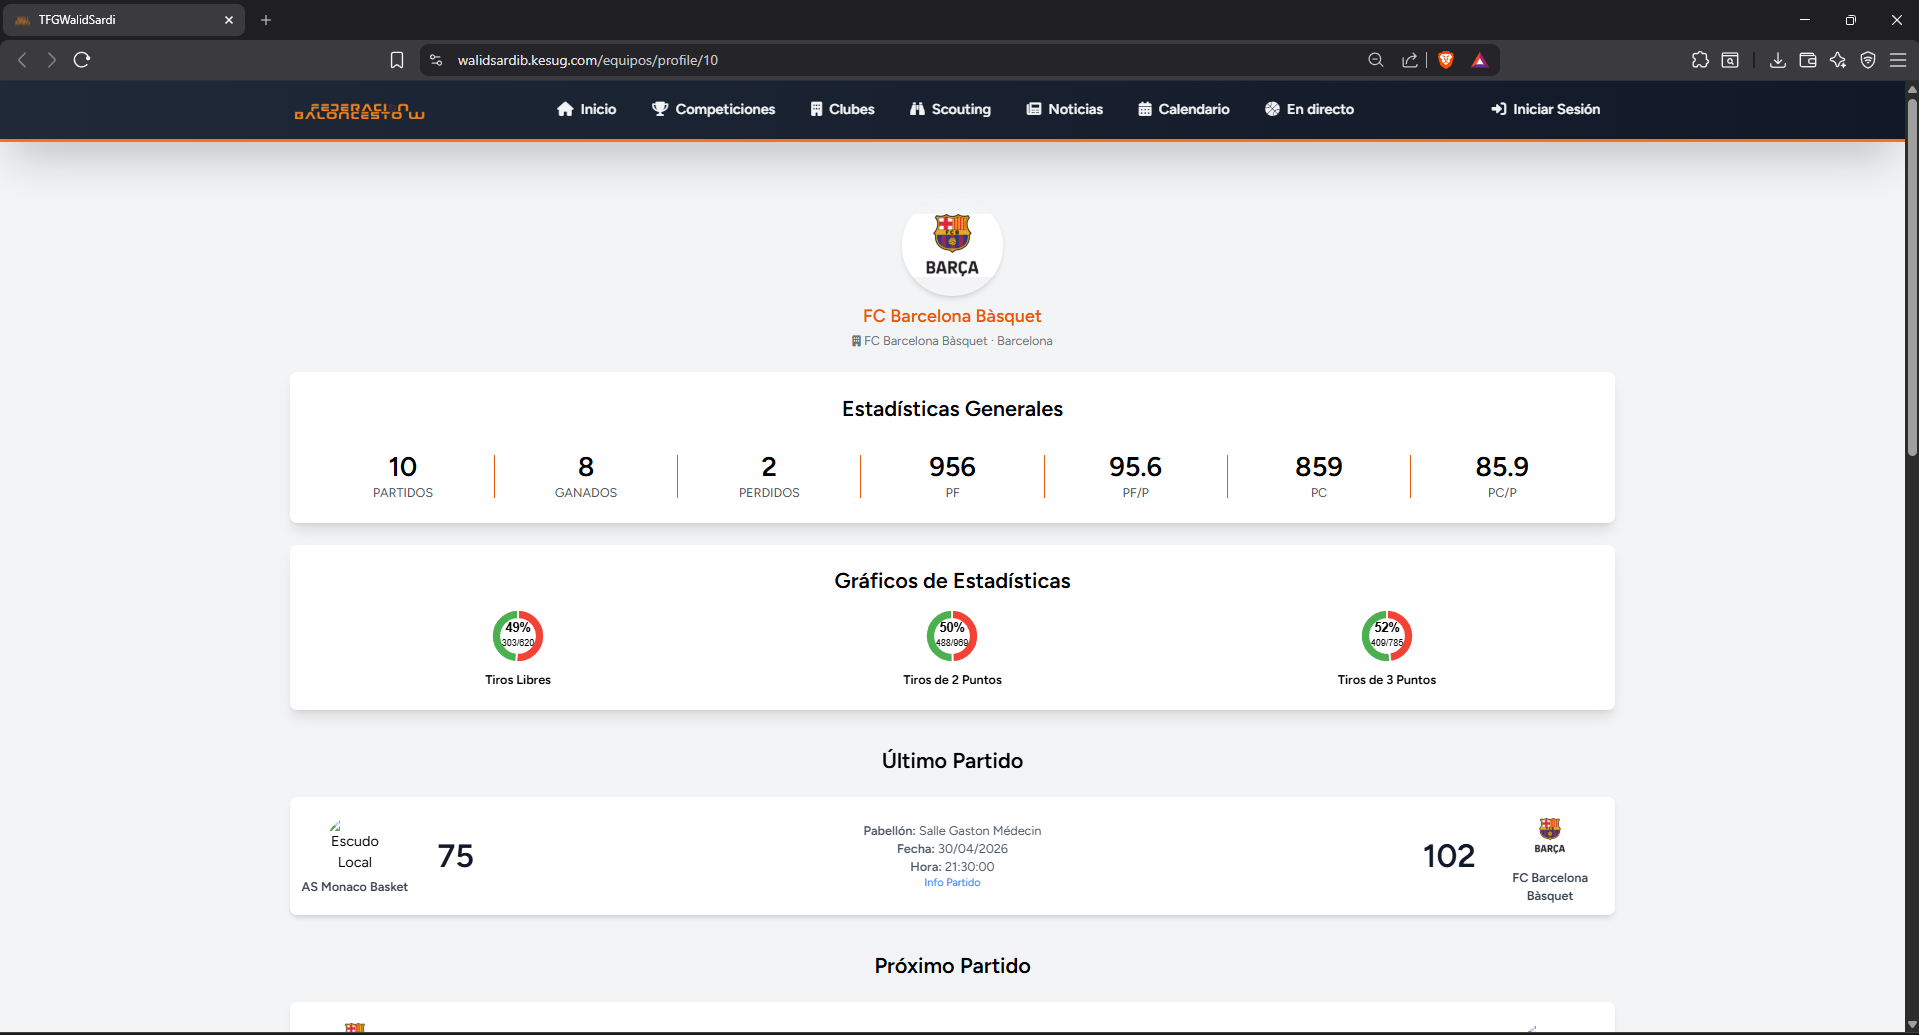Open the FC Barcelona Bàsquet crest
1919x1035 pixels.
pyautogui.click(x=951, y=246)
